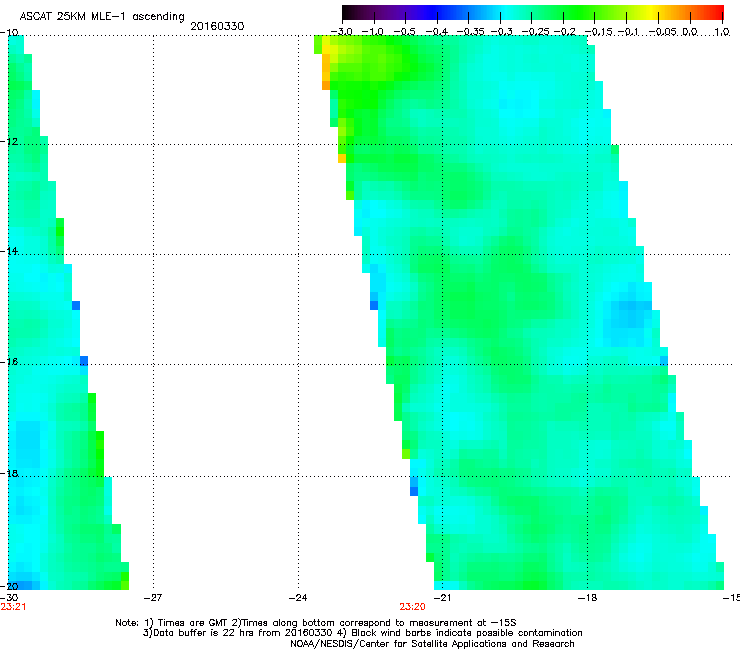Click the -0.4 color scale label
740x650 pixels.
(437, 32)
